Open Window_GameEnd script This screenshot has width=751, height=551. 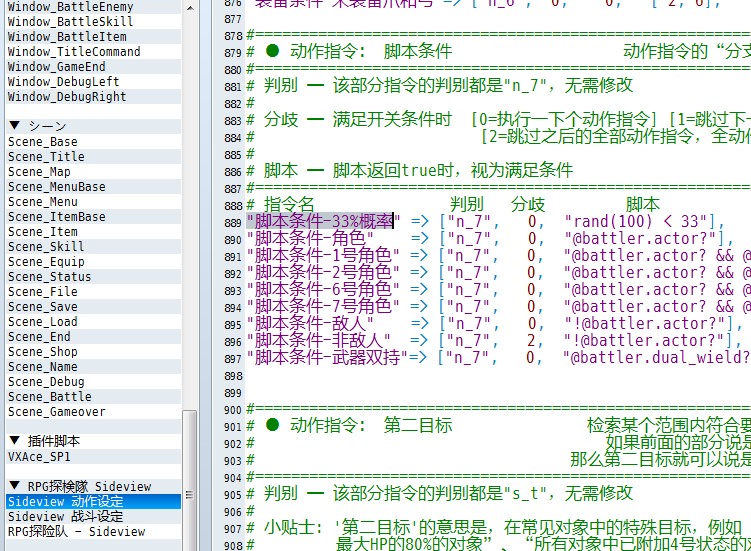point(93,66)
